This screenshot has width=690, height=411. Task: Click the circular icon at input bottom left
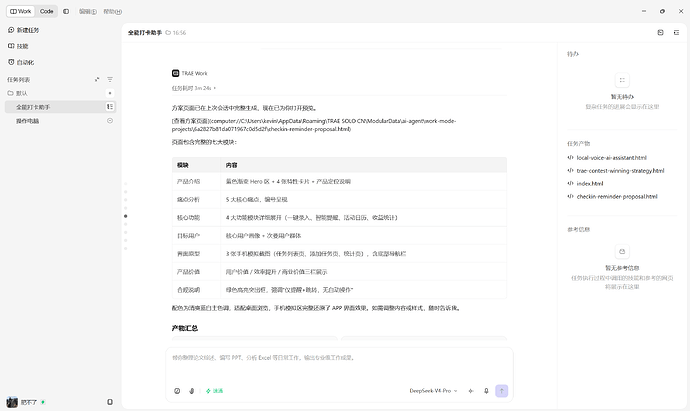pyautogui.click(x=177, y=391)
